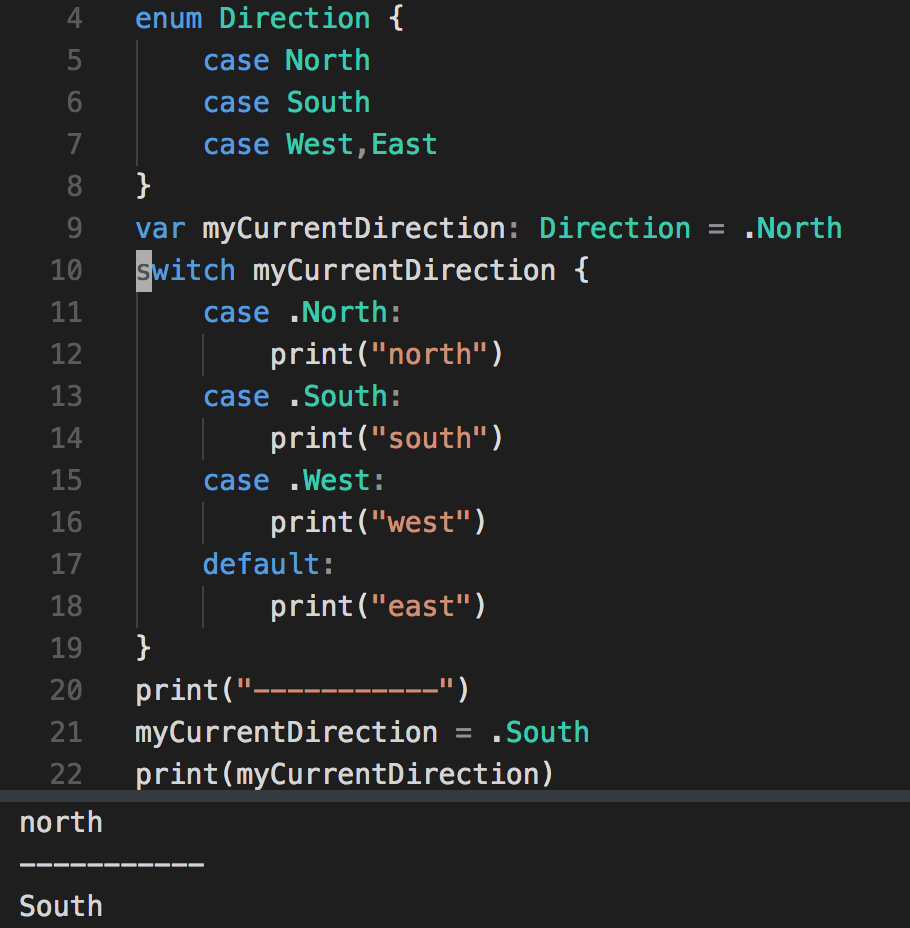Click the enum keyword on line 4
910x928 pixels.
point(169,18)
